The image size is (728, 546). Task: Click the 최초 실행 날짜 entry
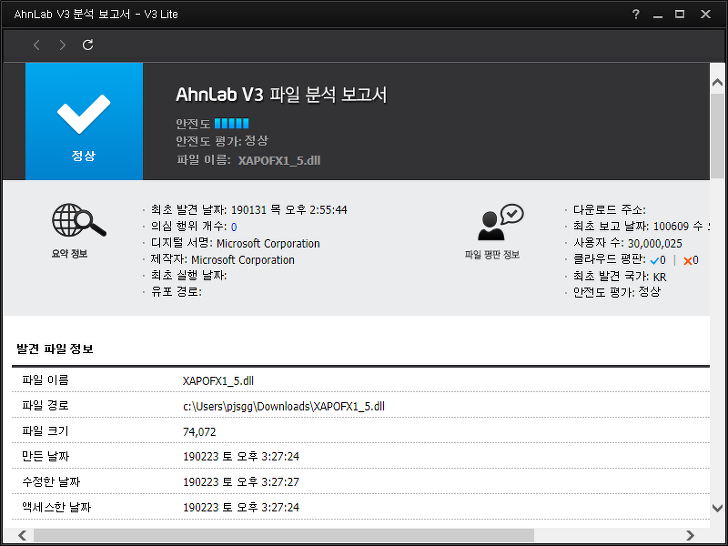pos(188,275)
